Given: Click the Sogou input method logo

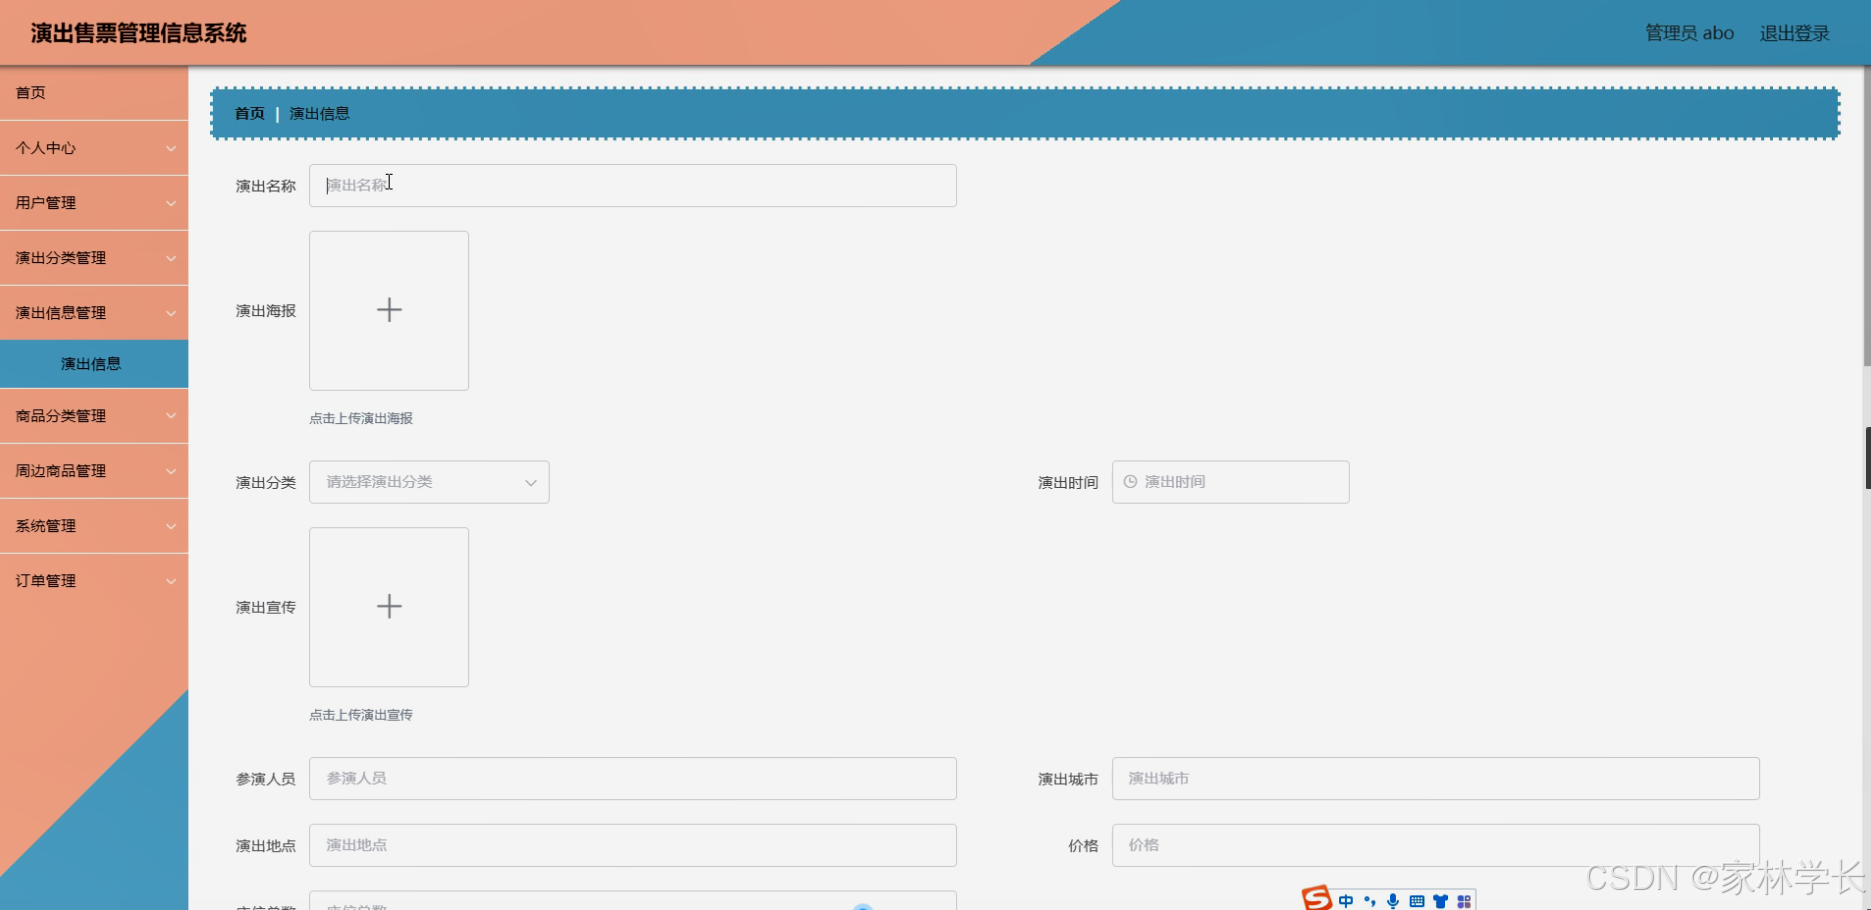Looking at the screenshot, I should 1317,898.
